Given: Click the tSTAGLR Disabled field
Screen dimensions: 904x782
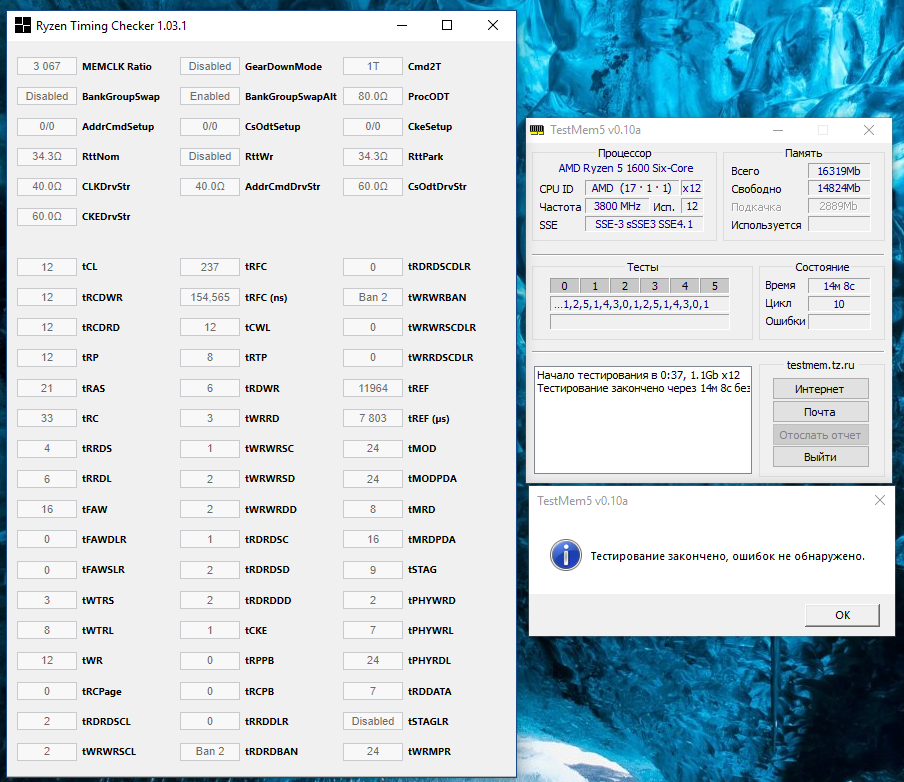Looking at the screenshot, I should click(372, 721).
